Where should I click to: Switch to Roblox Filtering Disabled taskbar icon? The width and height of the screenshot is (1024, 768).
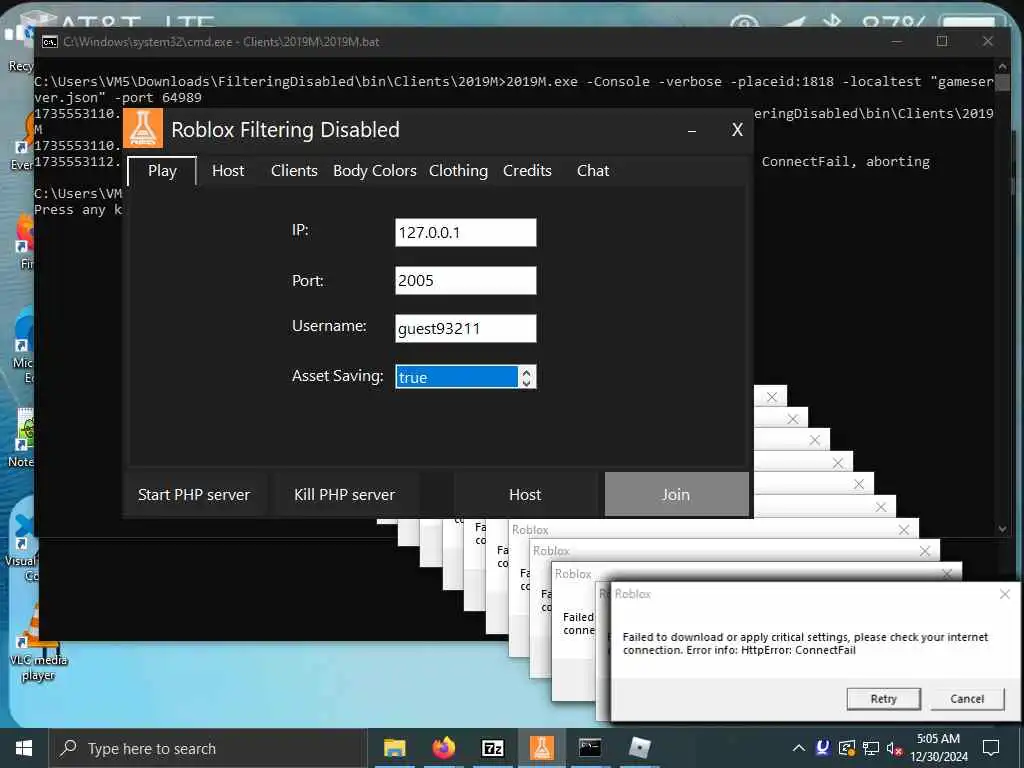point(541,748)
